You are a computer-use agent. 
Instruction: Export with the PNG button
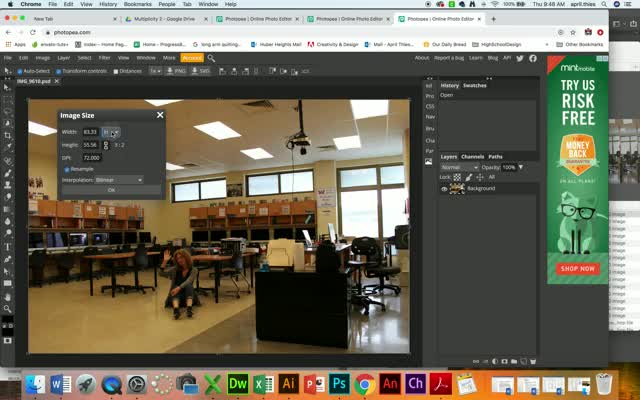(176, 71)
